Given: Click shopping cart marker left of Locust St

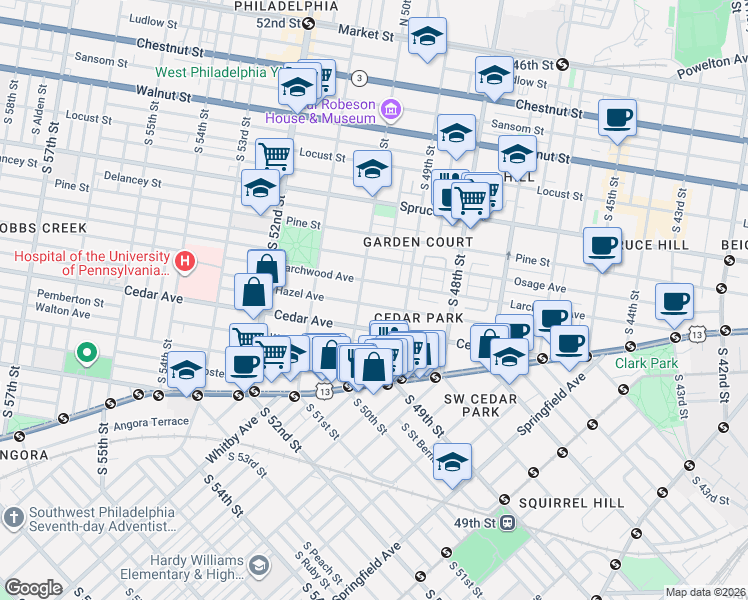Looking at the screenshot, I should (274, 155).
